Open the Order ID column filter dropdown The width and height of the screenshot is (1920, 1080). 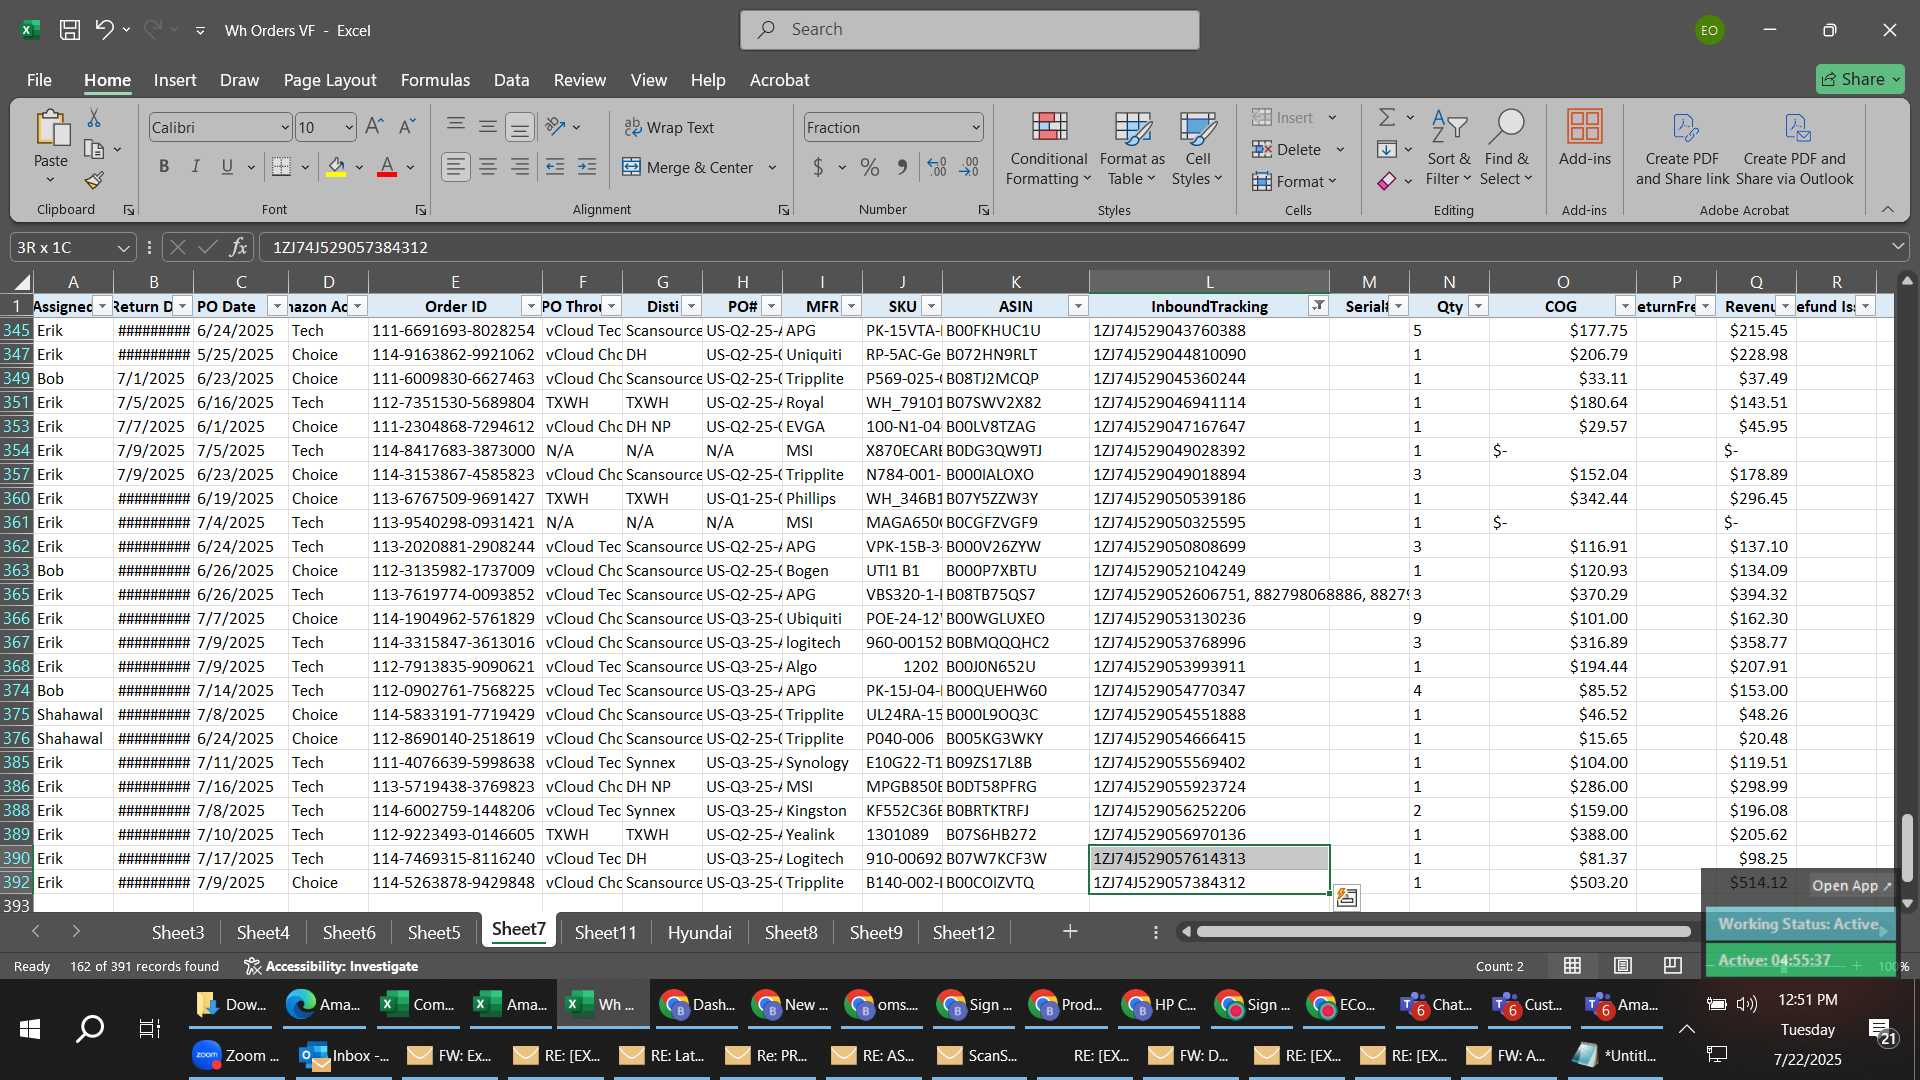531,306
